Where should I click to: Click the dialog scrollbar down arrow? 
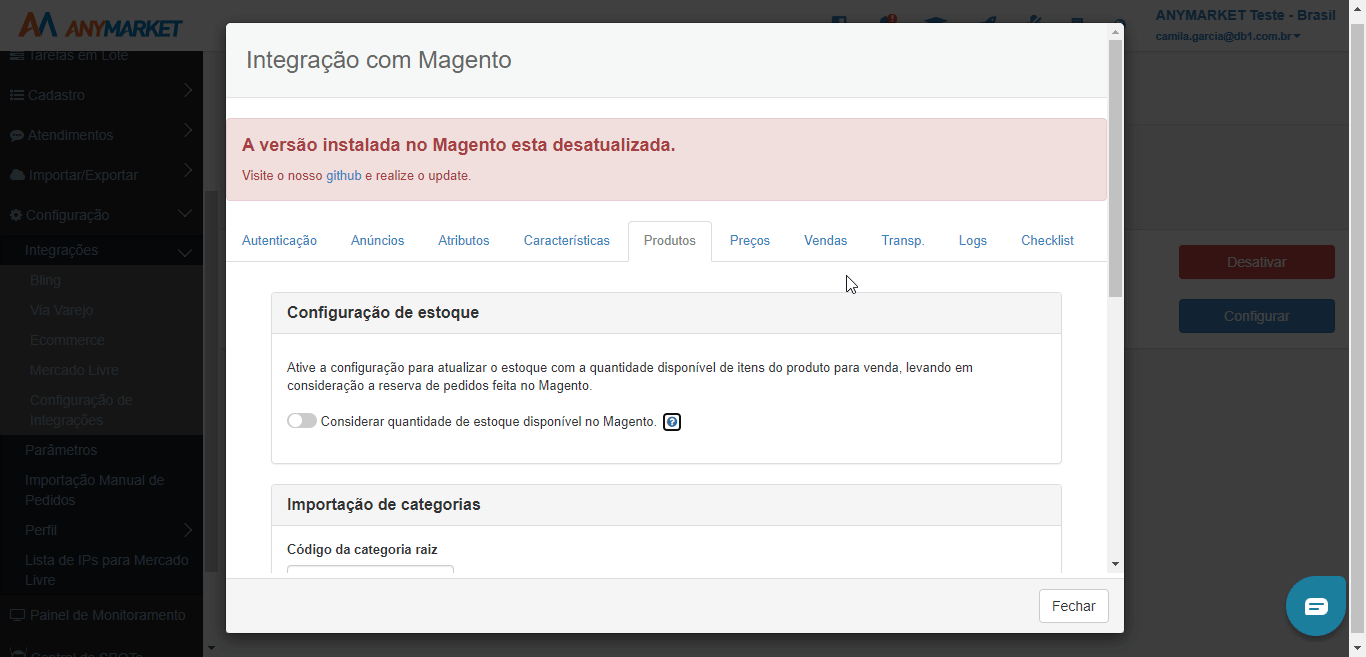pyautogui.click(x=1115, y=564)
